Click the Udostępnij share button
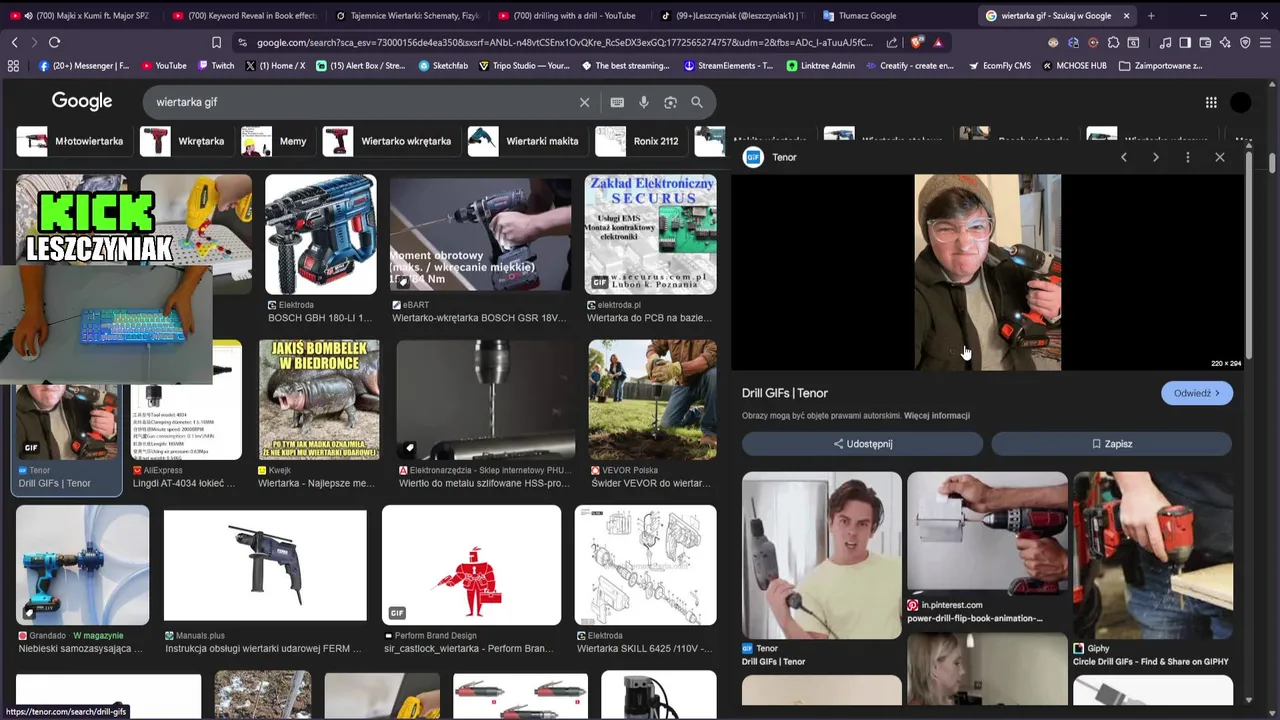This screenshot has height=720, width=1280. [x=862, y=444]
